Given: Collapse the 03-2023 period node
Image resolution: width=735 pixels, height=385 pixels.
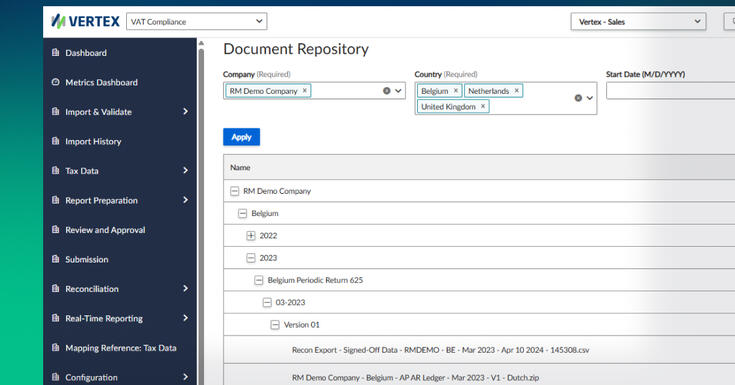Looking at the screenshot, I should point(267,302).
